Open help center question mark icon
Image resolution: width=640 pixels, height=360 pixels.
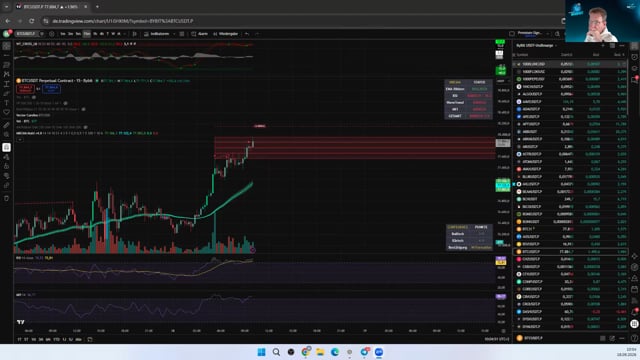click(x=634, y=338)
